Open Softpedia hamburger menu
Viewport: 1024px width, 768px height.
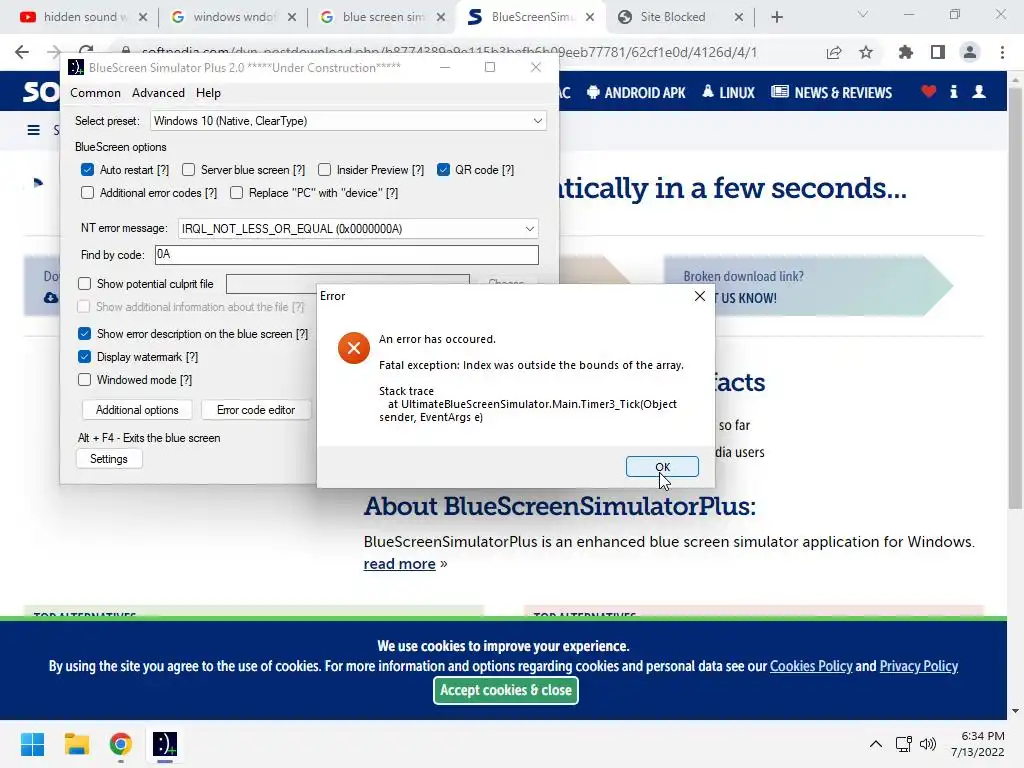point(33,130)
